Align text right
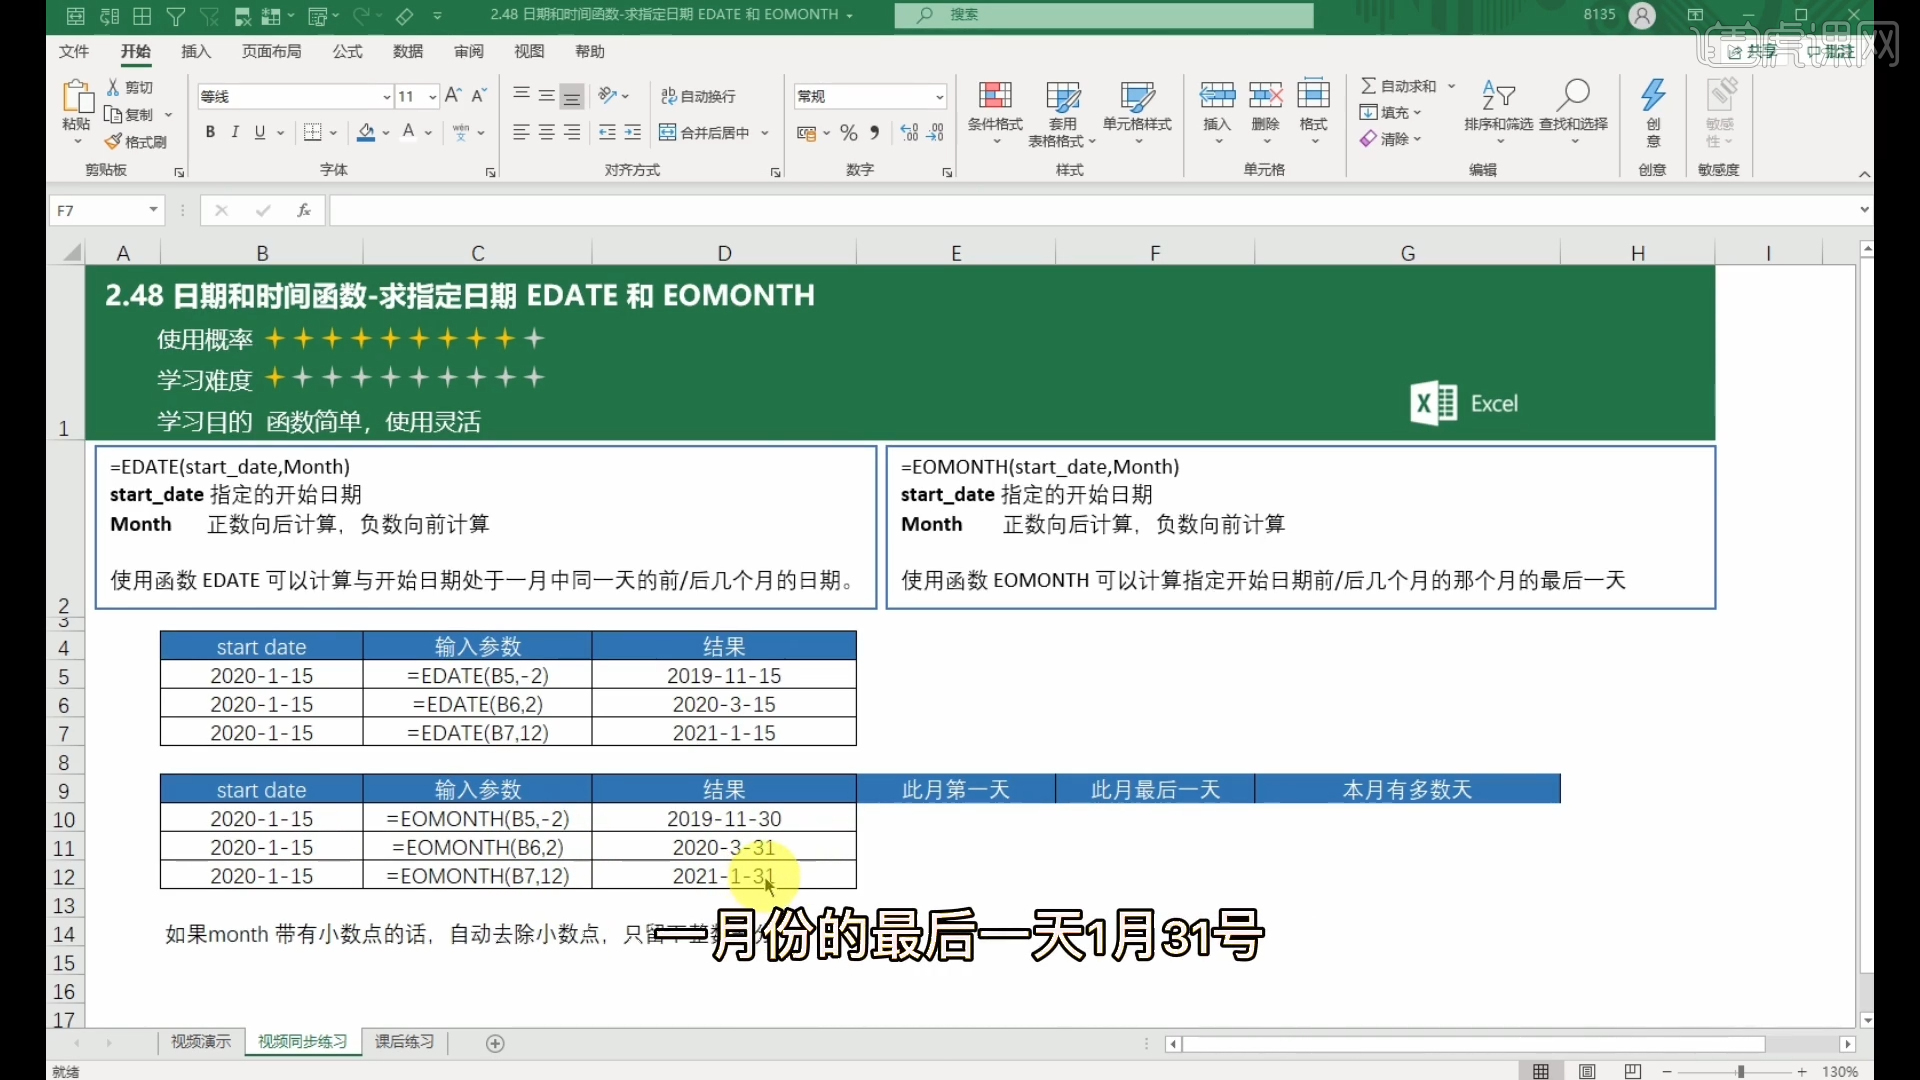 (x=572, y=132)
